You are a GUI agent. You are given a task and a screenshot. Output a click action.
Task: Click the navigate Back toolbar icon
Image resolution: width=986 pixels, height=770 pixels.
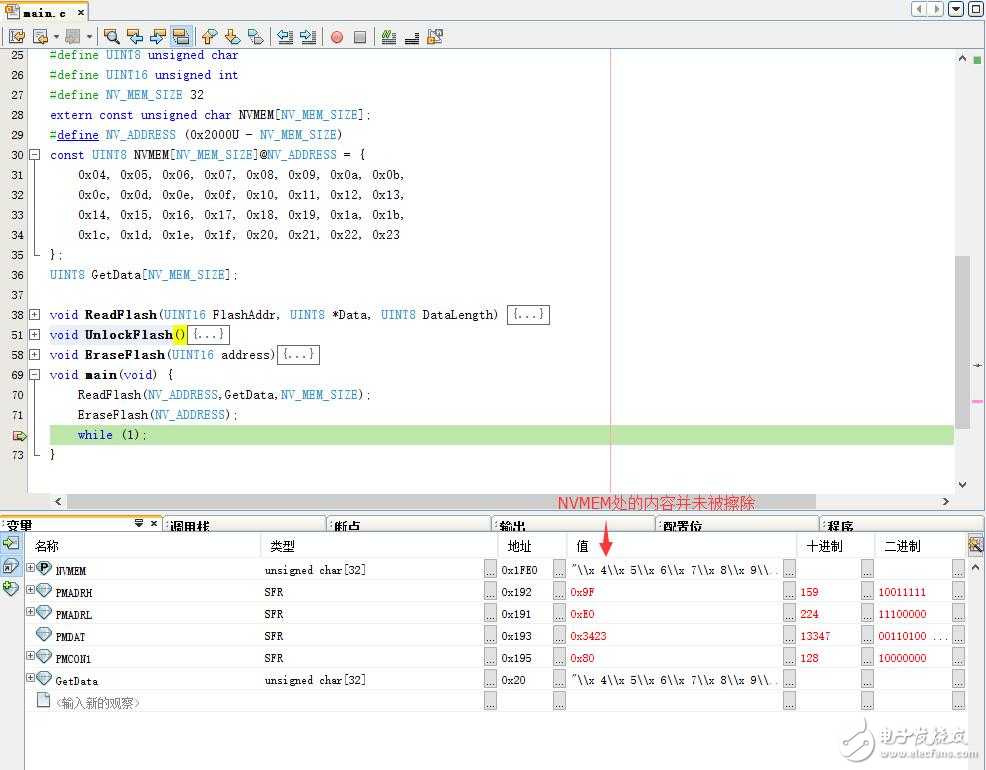41,37
